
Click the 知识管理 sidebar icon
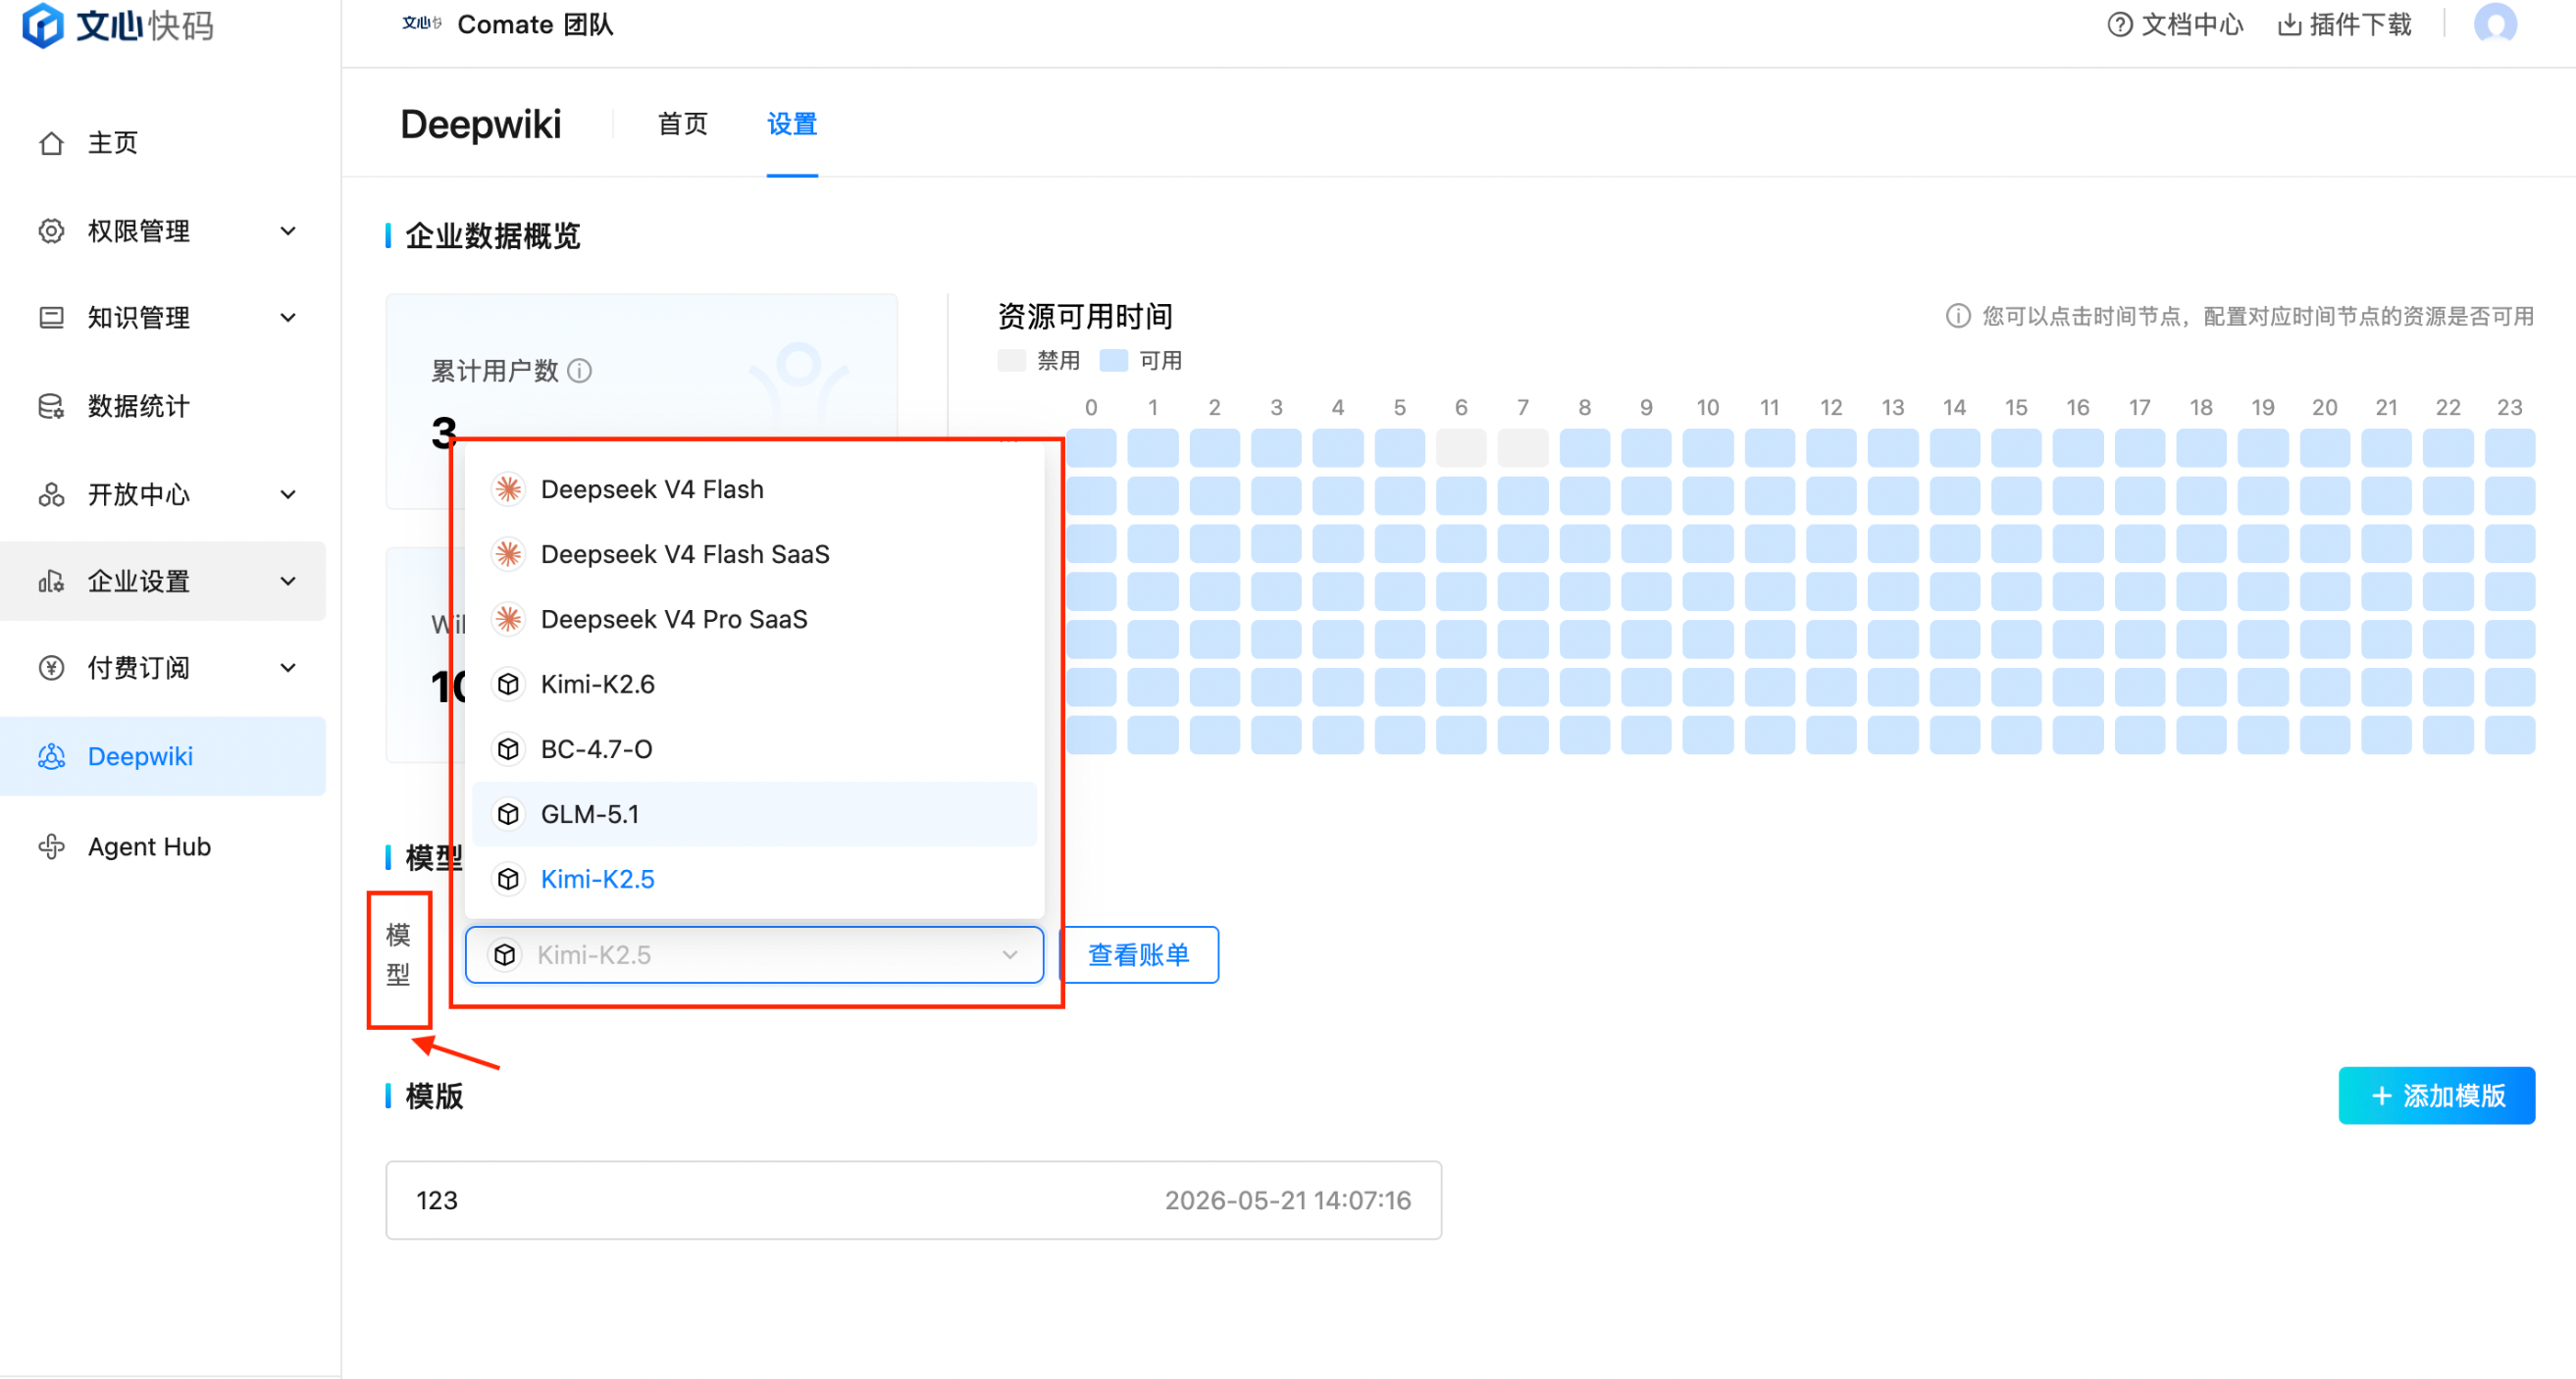[x=51, y=318]
